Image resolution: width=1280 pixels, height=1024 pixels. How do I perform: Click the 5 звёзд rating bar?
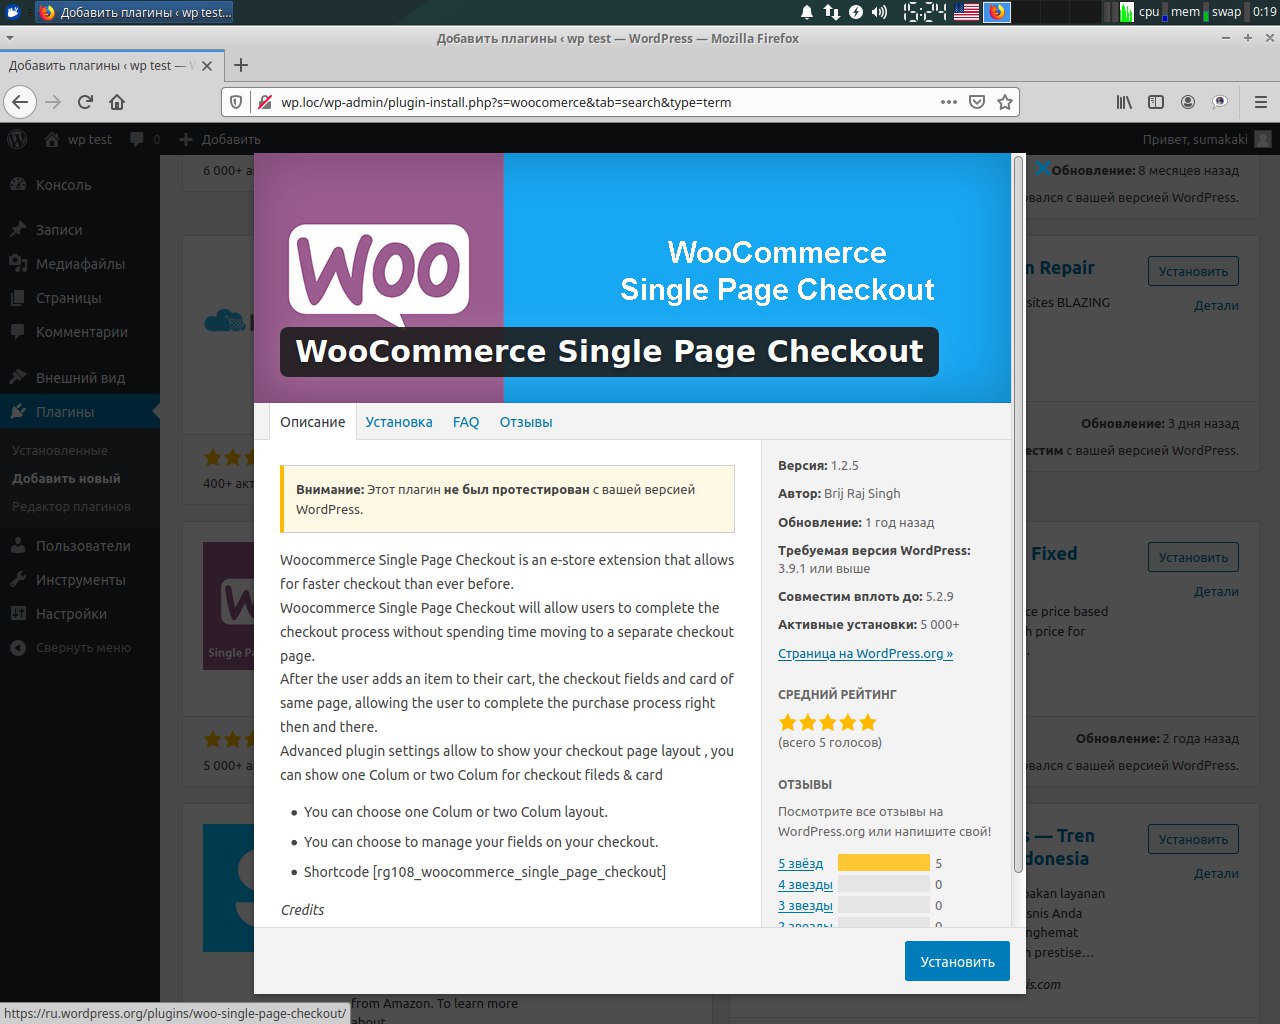coord(884,863)
